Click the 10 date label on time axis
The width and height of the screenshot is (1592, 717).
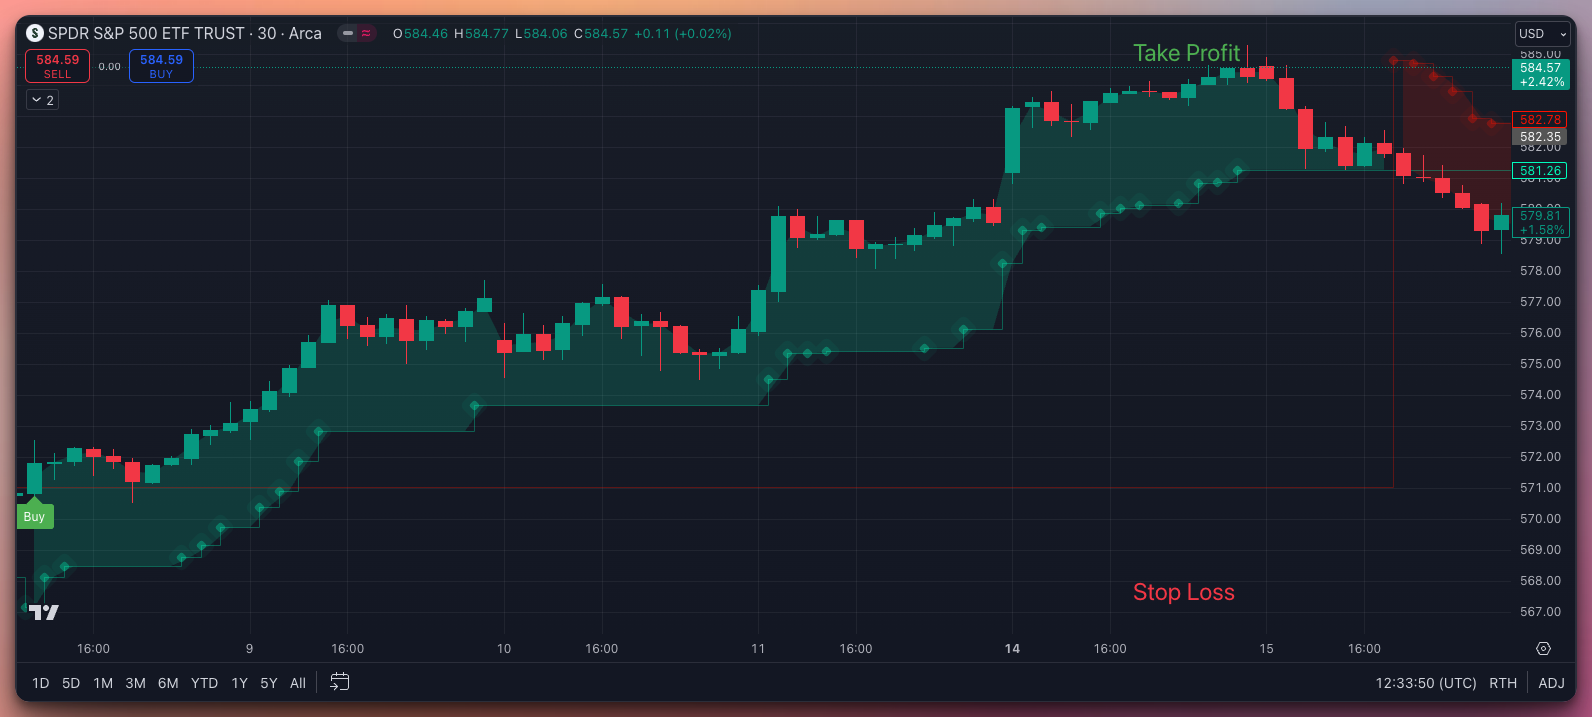click(x=504, y=649)
